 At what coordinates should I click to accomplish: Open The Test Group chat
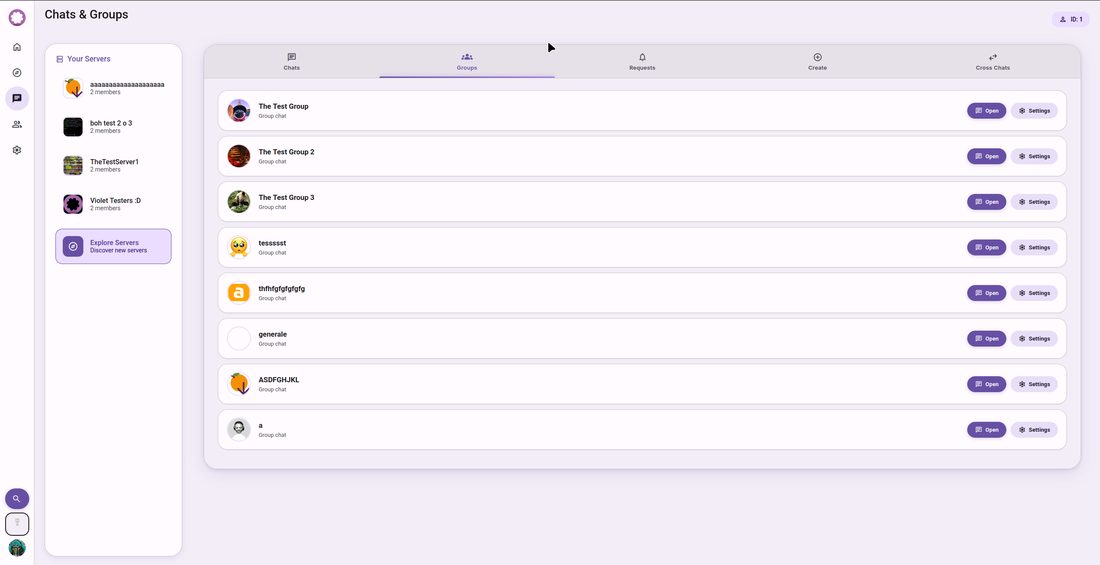coord(986,111)
